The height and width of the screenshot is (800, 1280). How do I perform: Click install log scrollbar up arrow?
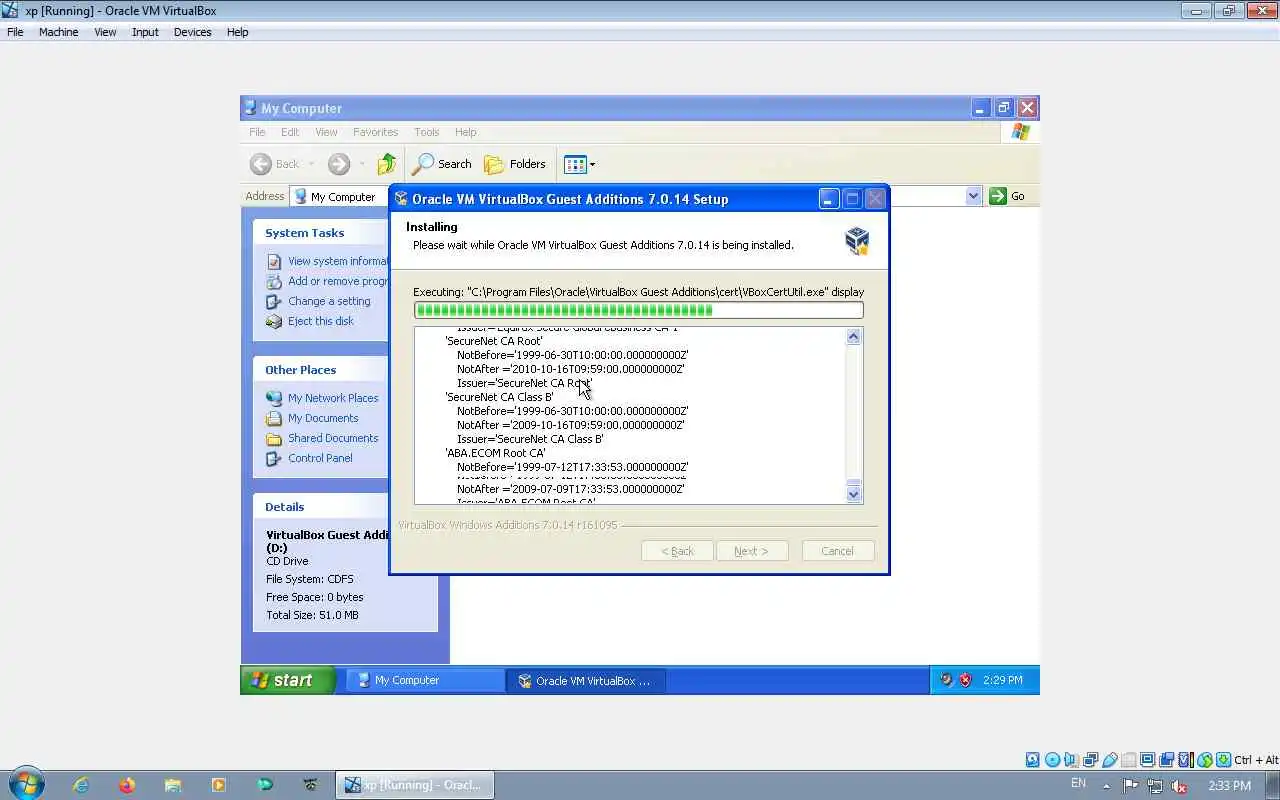coord(853,337)
